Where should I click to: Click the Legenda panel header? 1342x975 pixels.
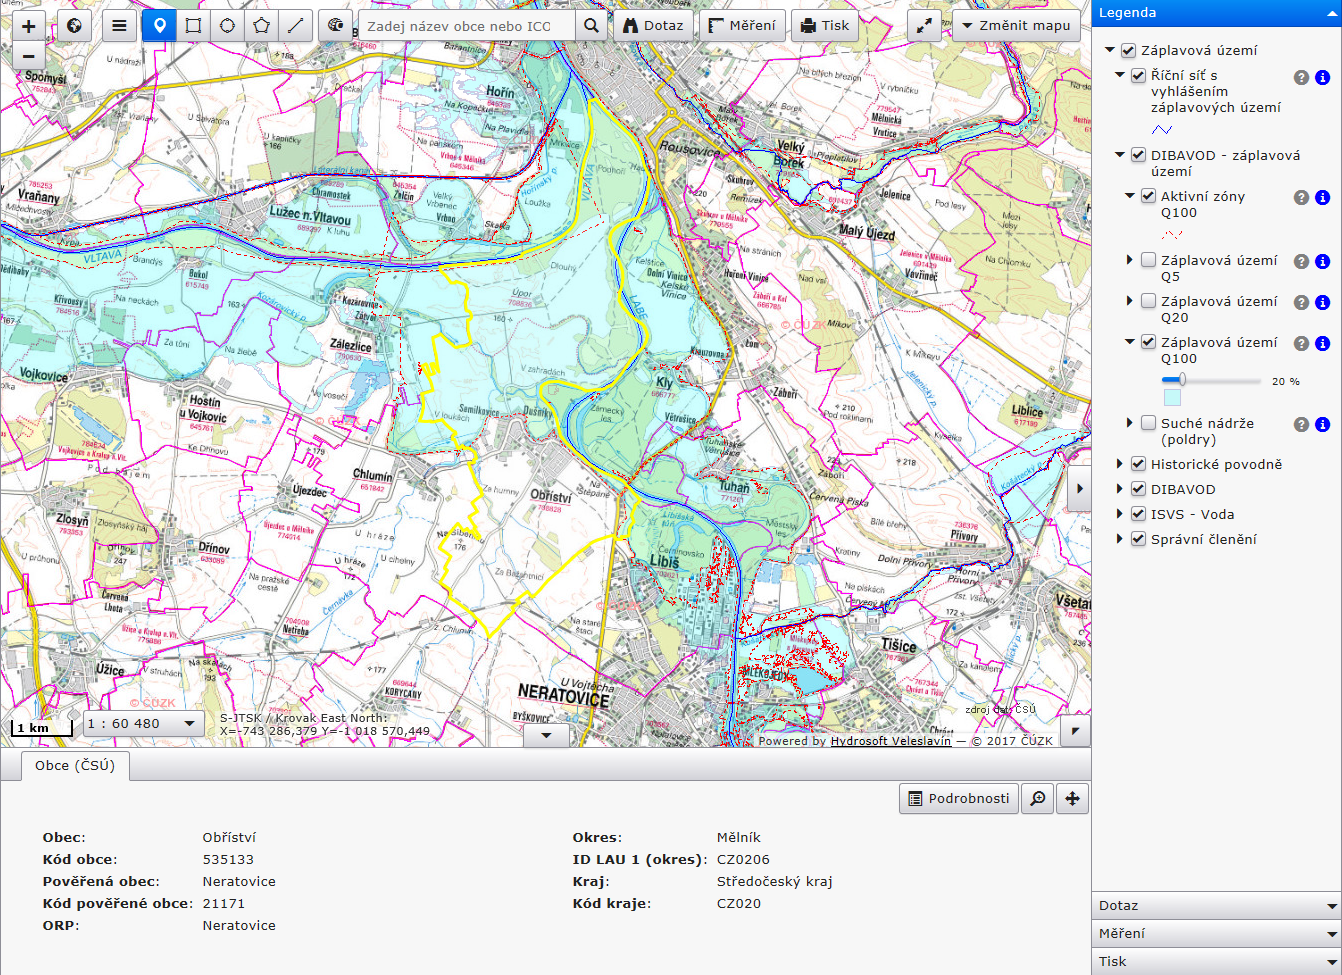pos(1217,13)
